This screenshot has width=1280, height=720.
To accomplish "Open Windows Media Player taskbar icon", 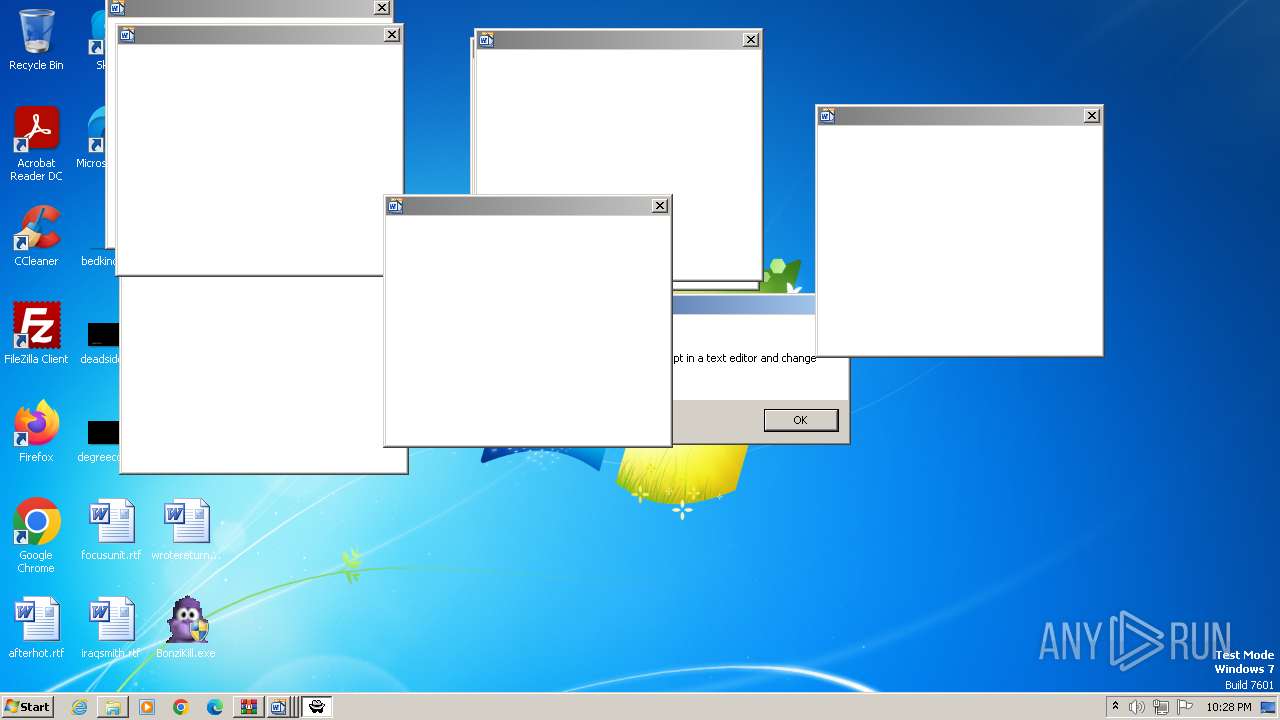I will tap(147, 707).
